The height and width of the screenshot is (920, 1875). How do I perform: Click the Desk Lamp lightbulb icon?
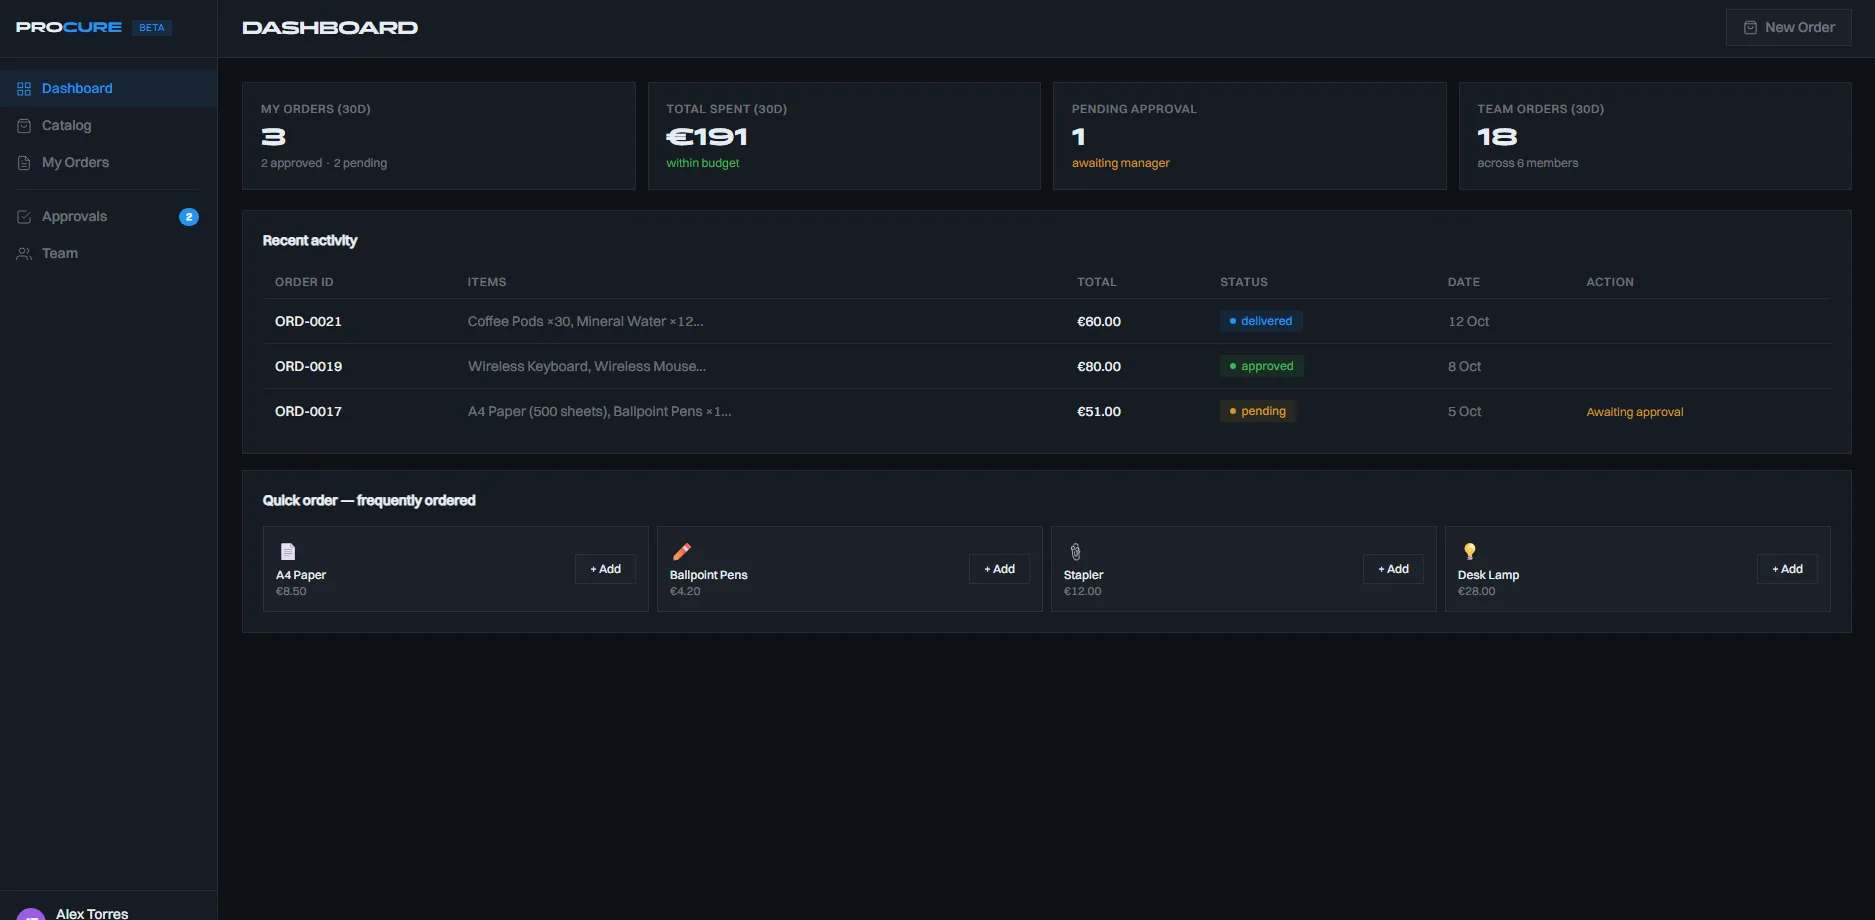[x=1469, y=551]
